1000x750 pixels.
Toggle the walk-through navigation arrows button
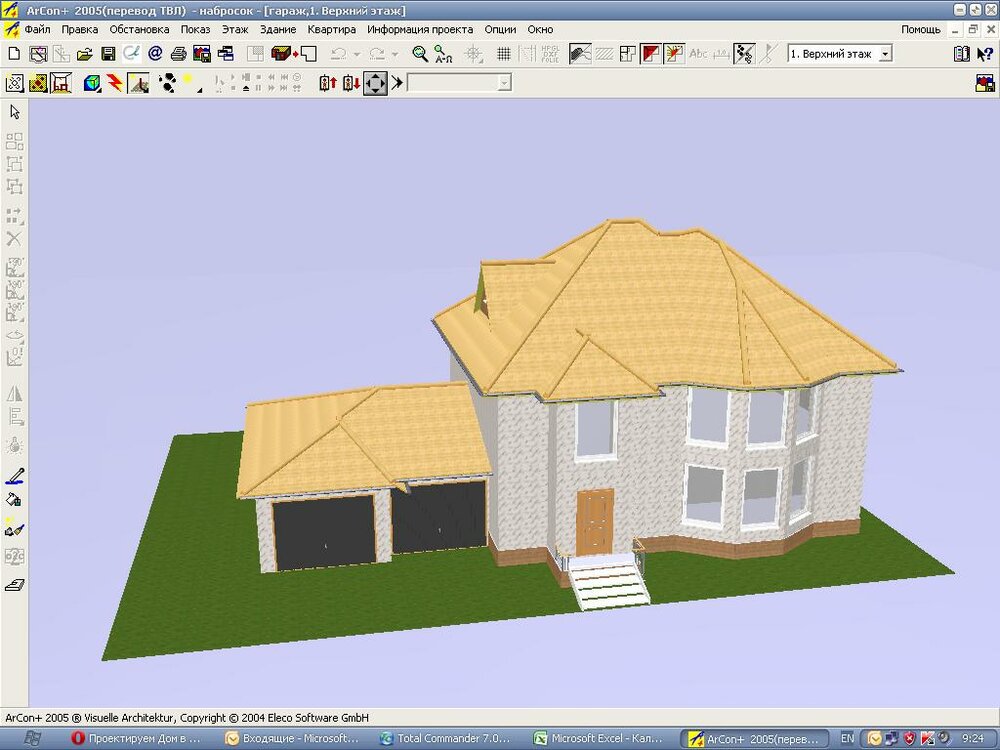click(375, 83)
